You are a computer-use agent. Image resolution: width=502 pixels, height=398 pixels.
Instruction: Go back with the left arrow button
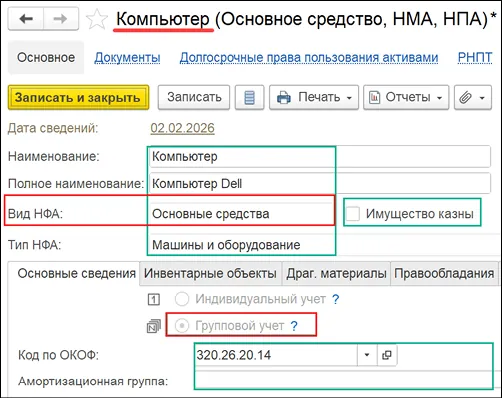tap(26, 19)
